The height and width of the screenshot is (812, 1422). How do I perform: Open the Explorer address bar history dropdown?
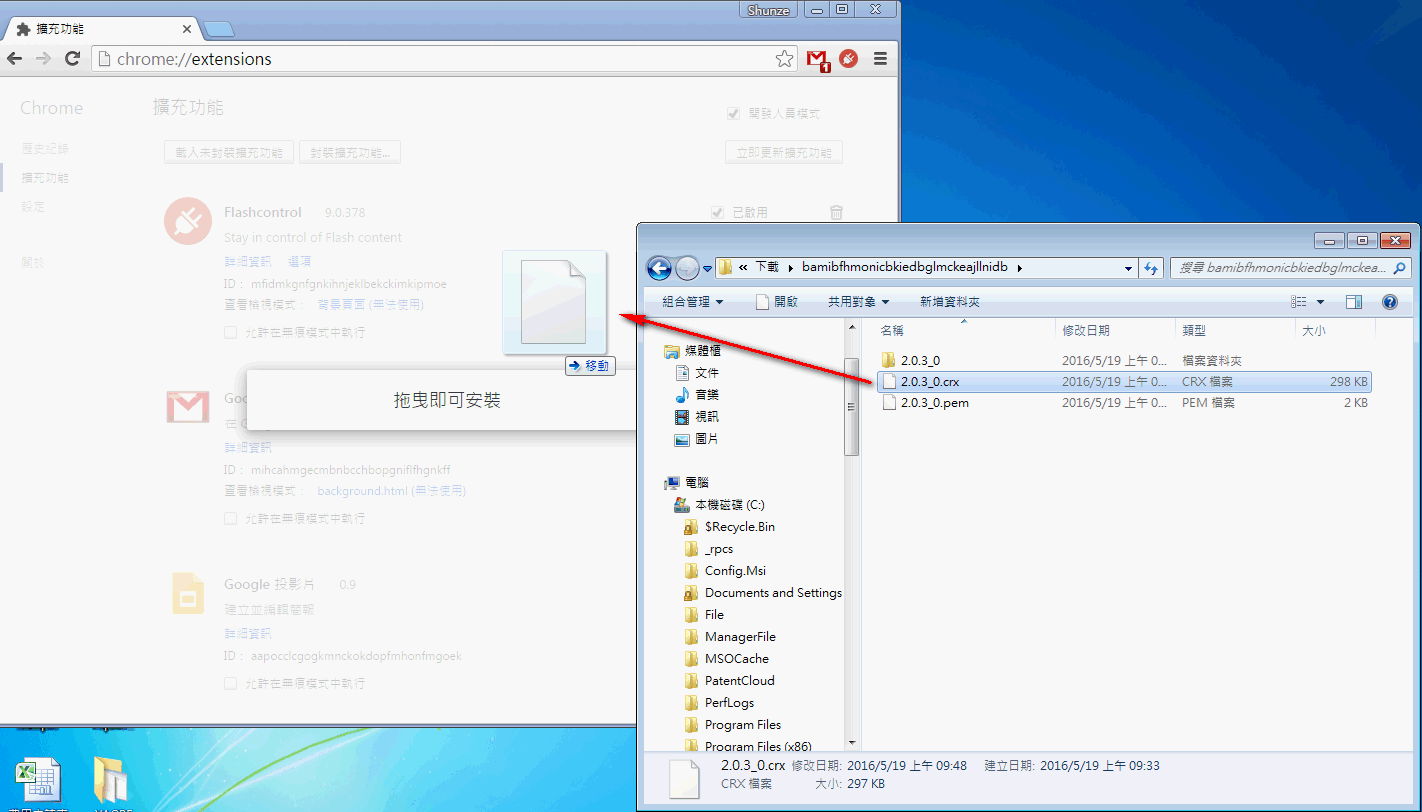pos(1129,268)
